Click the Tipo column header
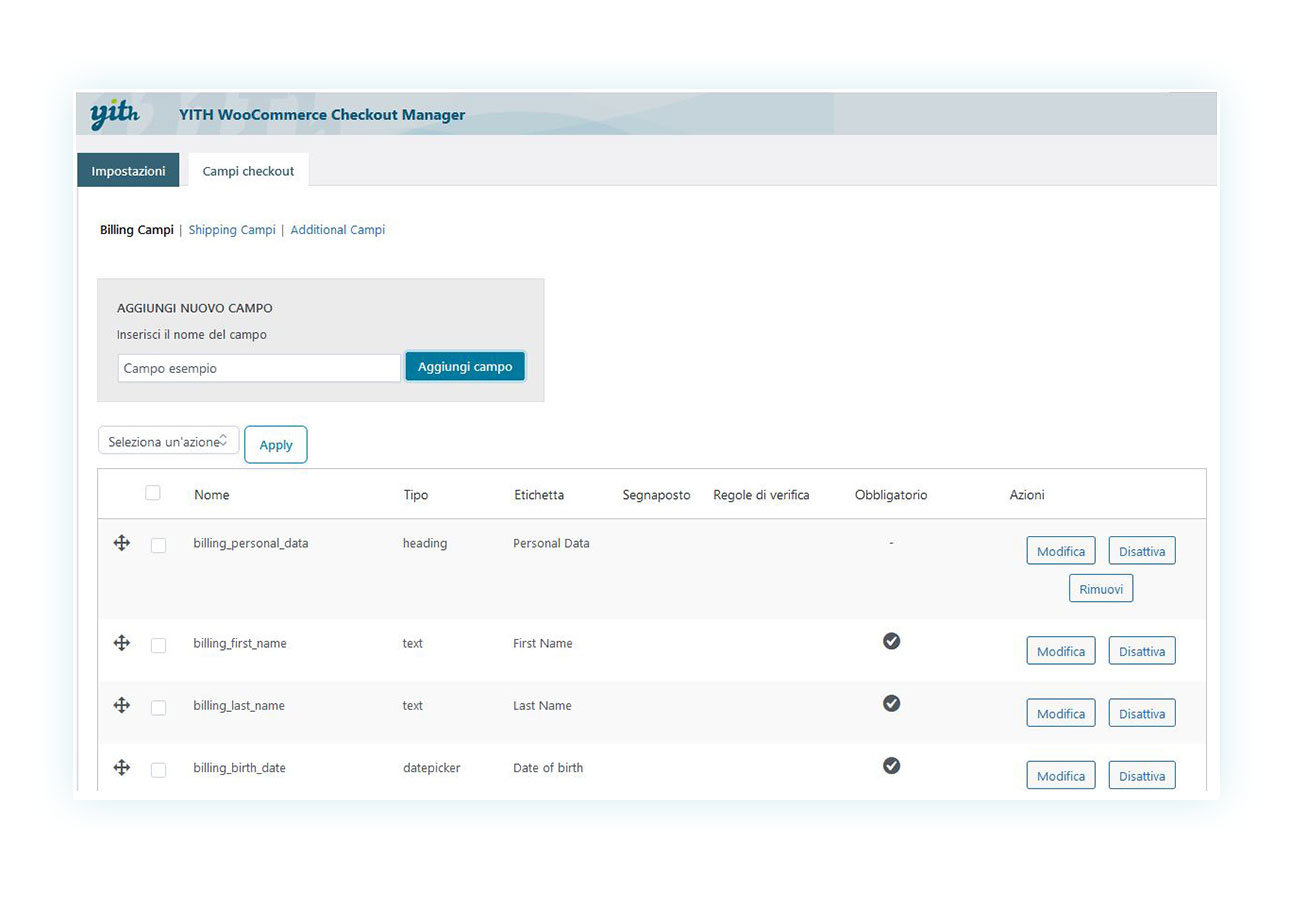The width and height of the screenshot is (1300, 899). click(416, 495)
